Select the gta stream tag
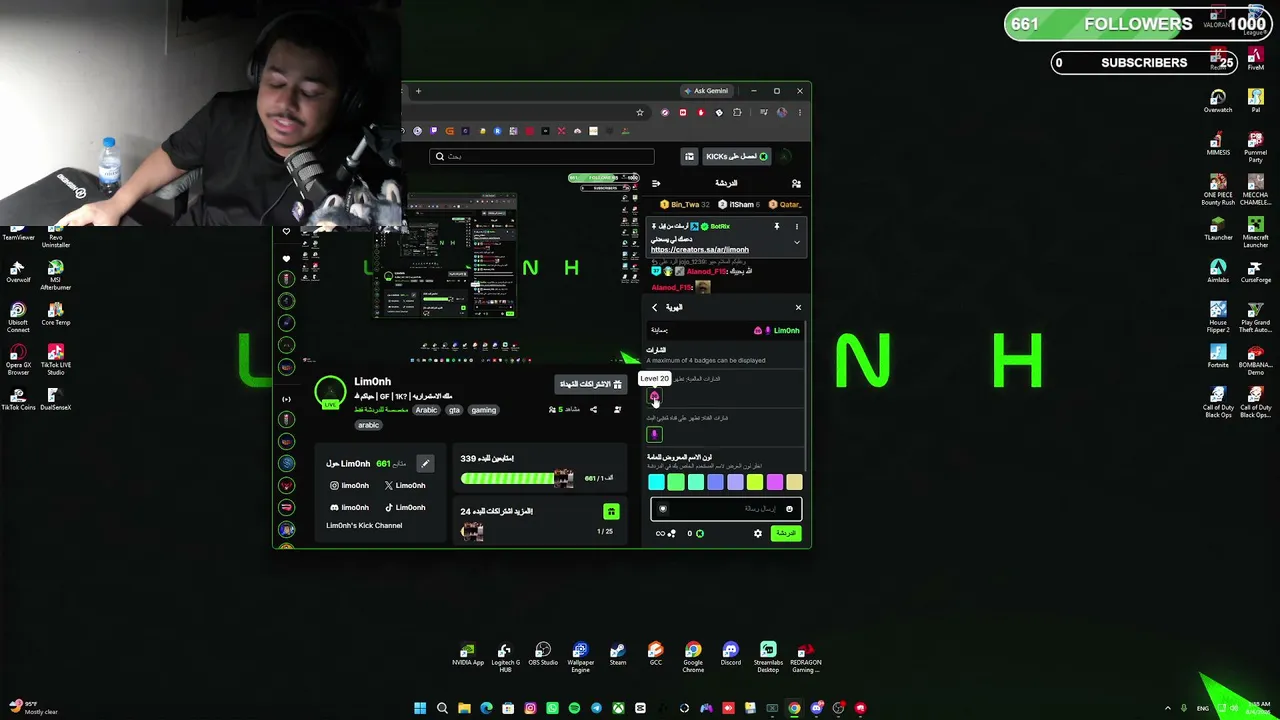The width and height of the screenshot is (1280, 720). tap(454, 410)
